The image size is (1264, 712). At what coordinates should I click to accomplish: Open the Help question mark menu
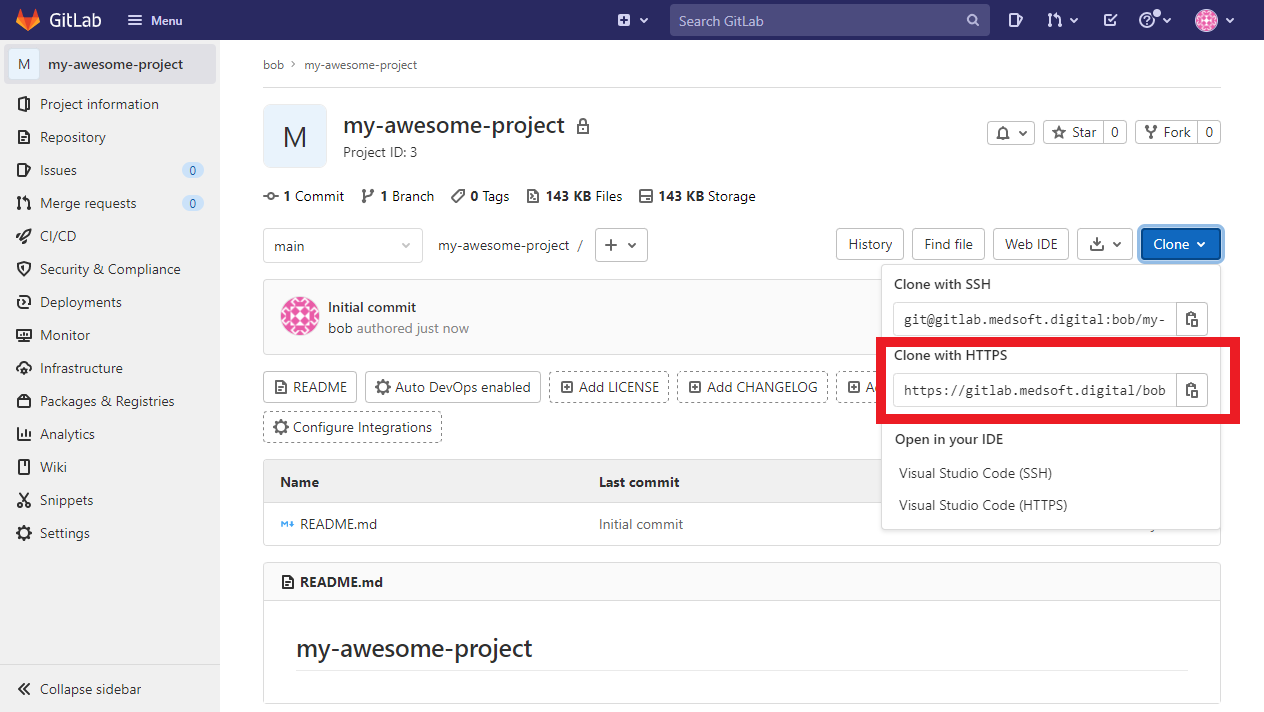1153,20
